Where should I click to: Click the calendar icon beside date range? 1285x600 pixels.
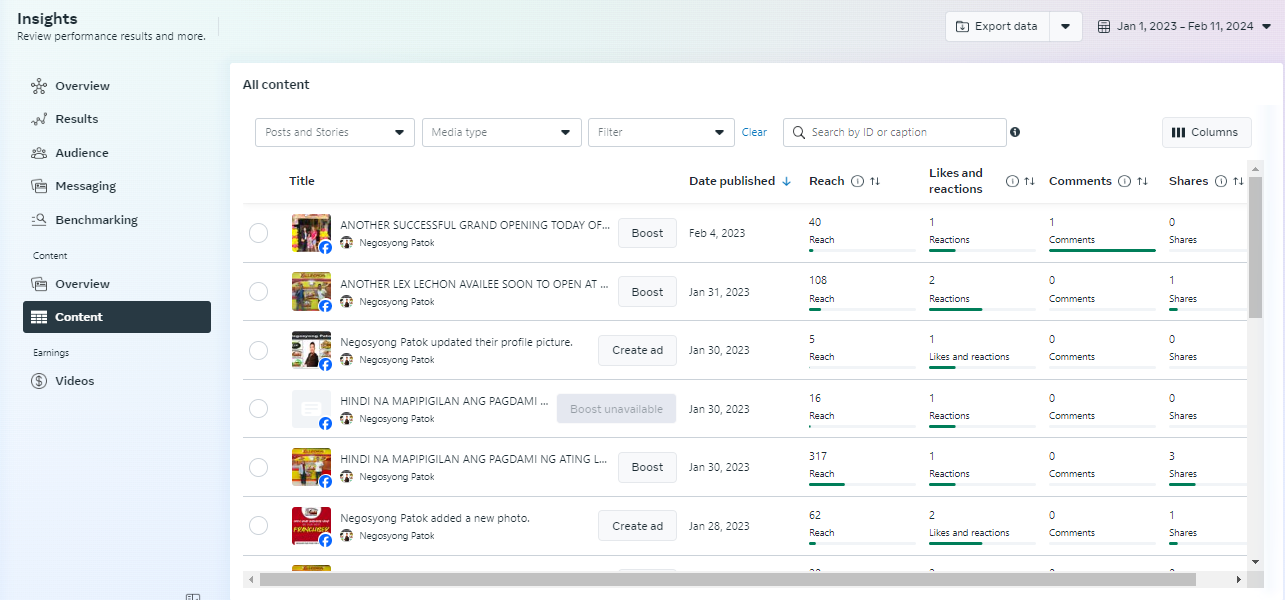coord(1104,27)
